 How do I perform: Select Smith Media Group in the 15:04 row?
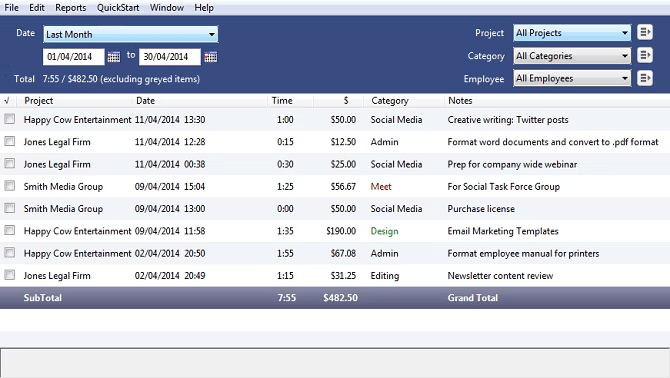63,187
